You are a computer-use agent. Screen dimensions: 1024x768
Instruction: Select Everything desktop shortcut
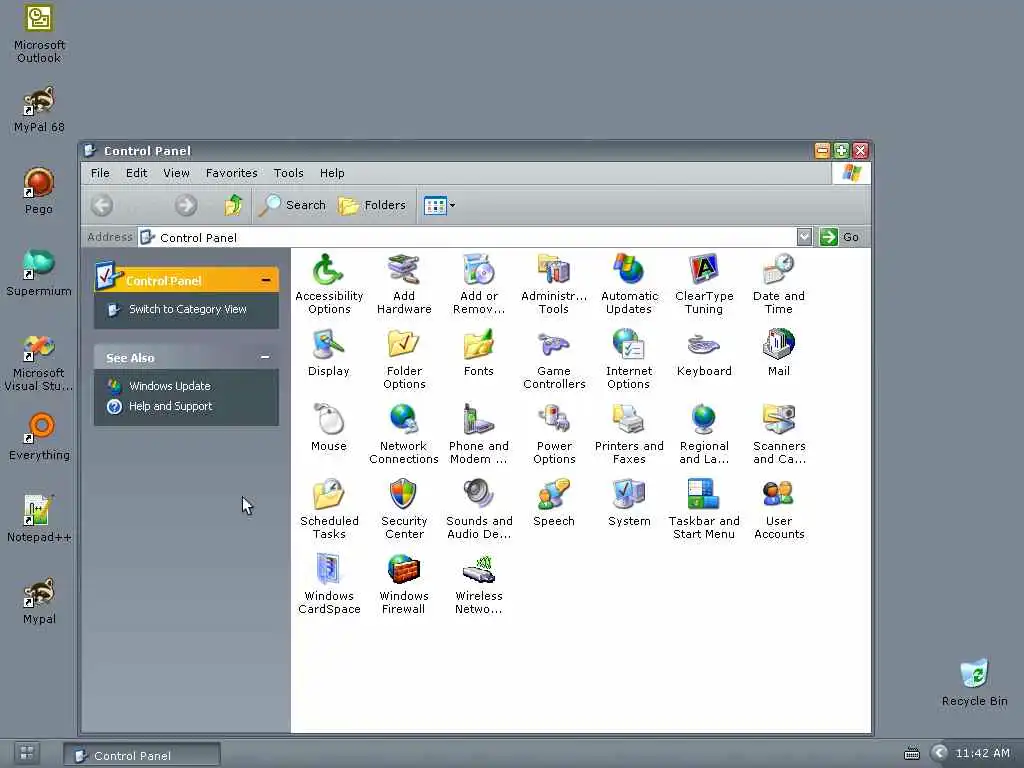(x=39, y=437)
